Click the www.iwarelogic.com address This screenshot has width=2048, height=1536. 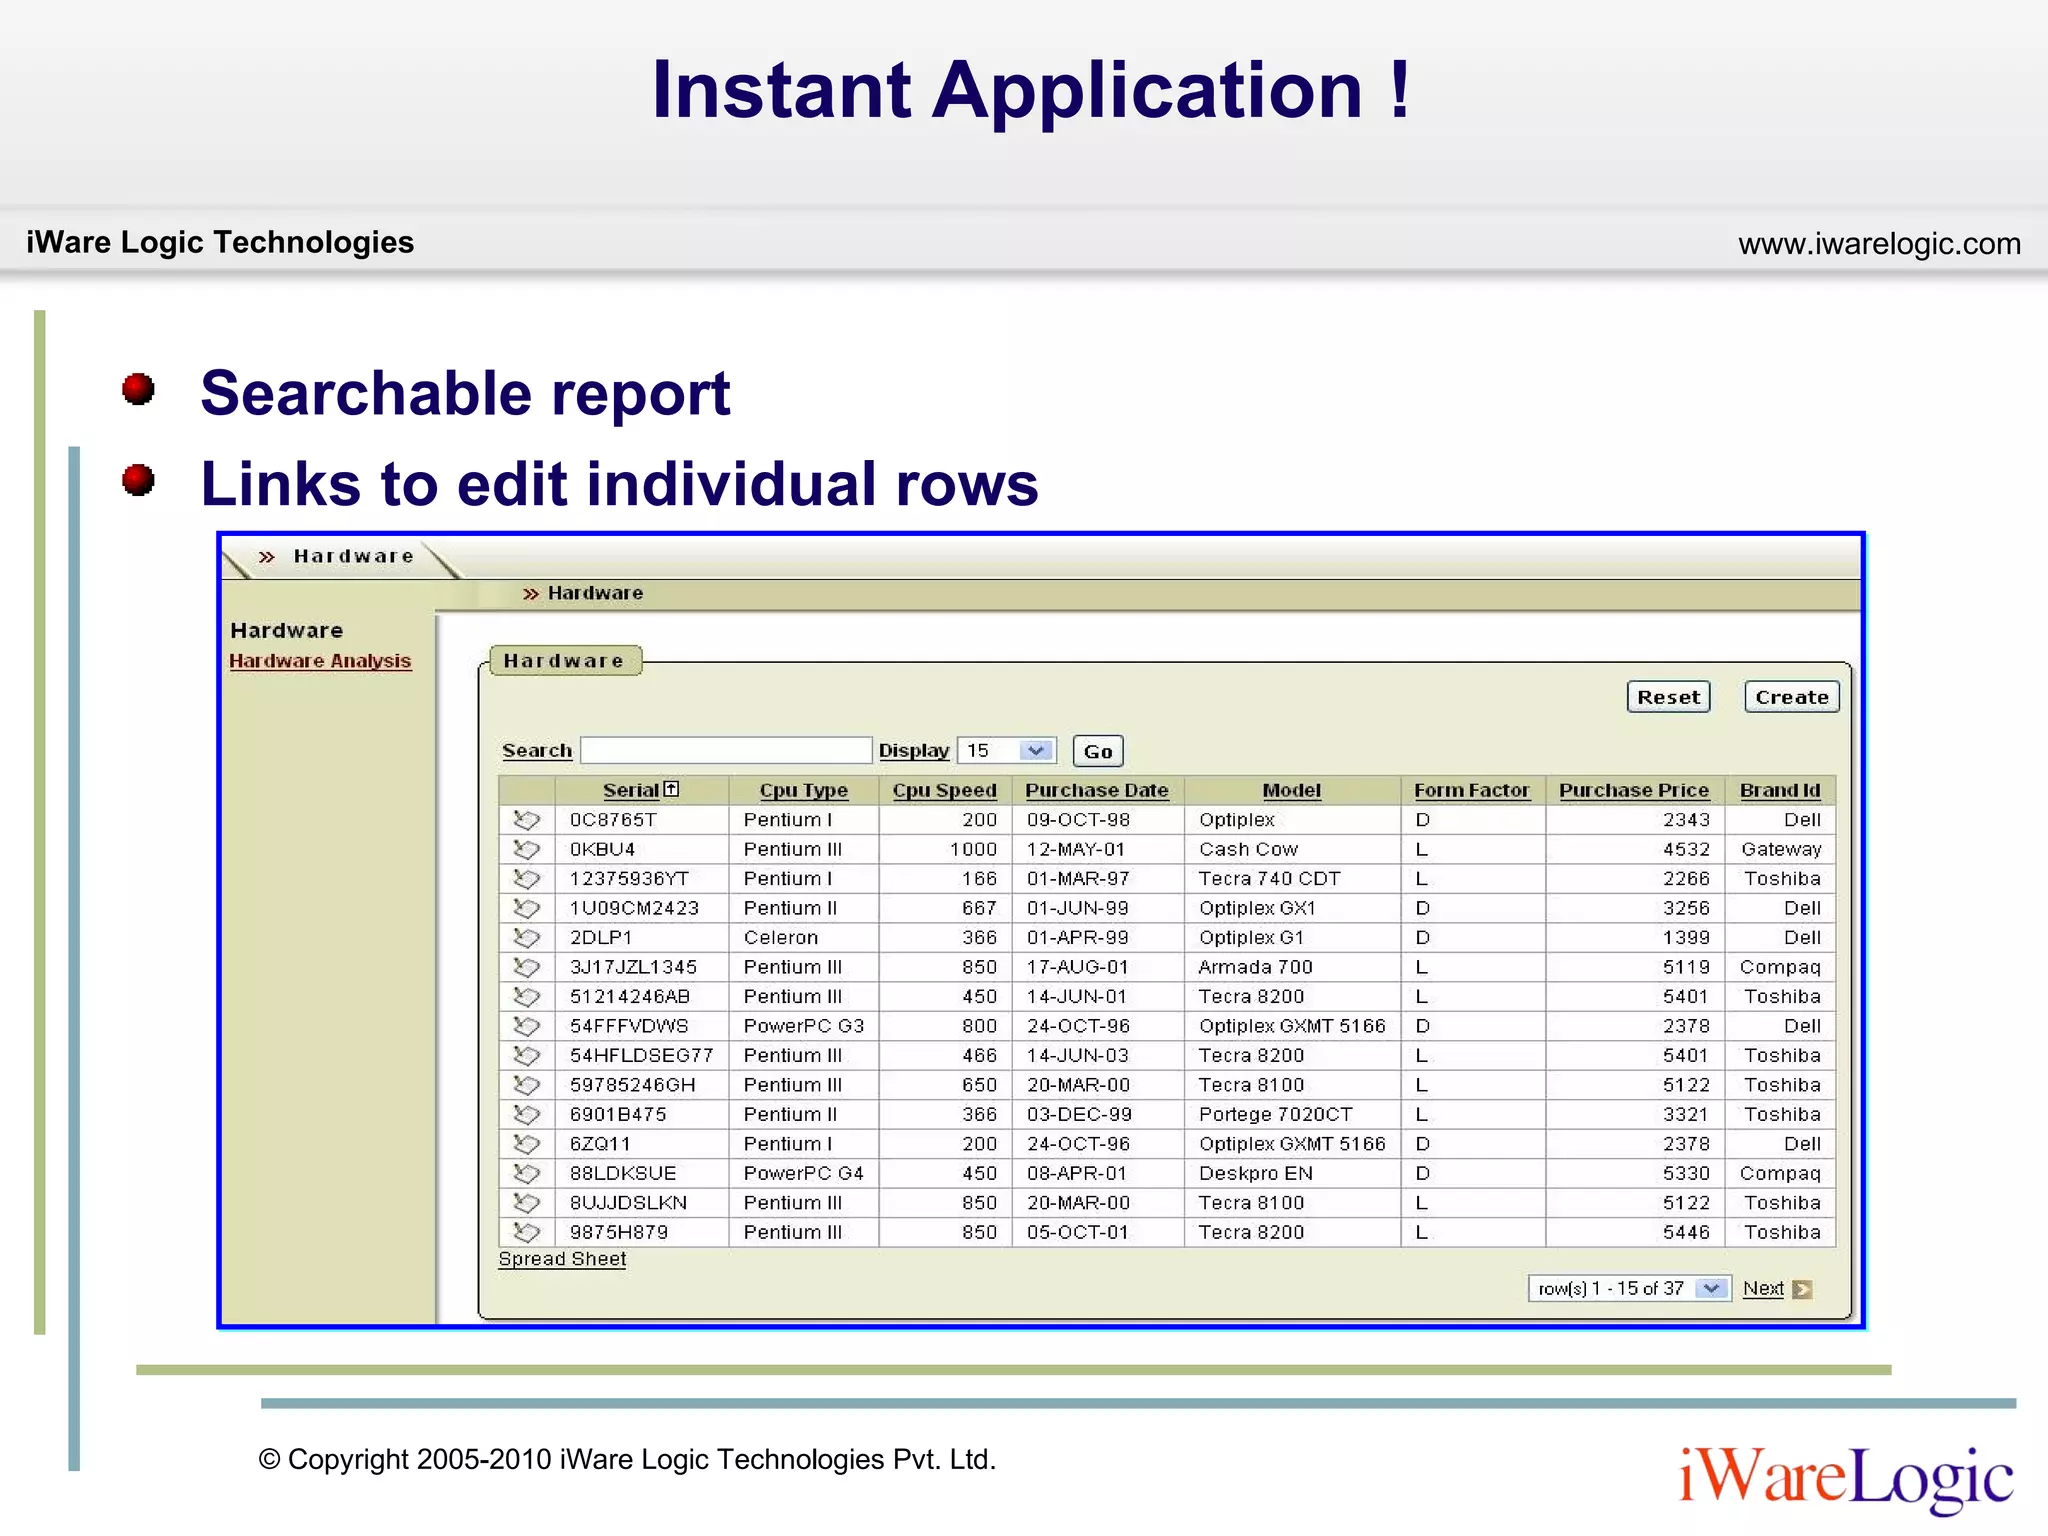click(x=1879, y=244)
